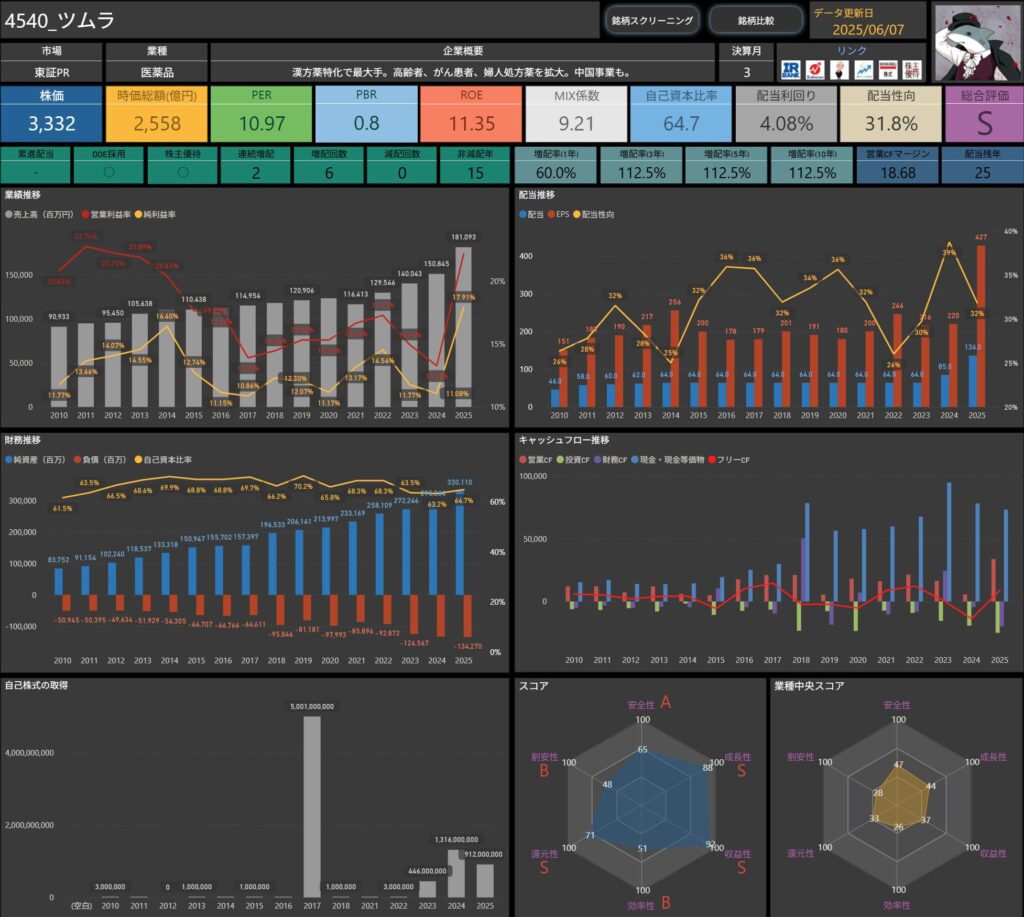Click the 2017 buyback bar labeled 5,001,000,000
The image size is (1024, 917).
click(312, 807)
